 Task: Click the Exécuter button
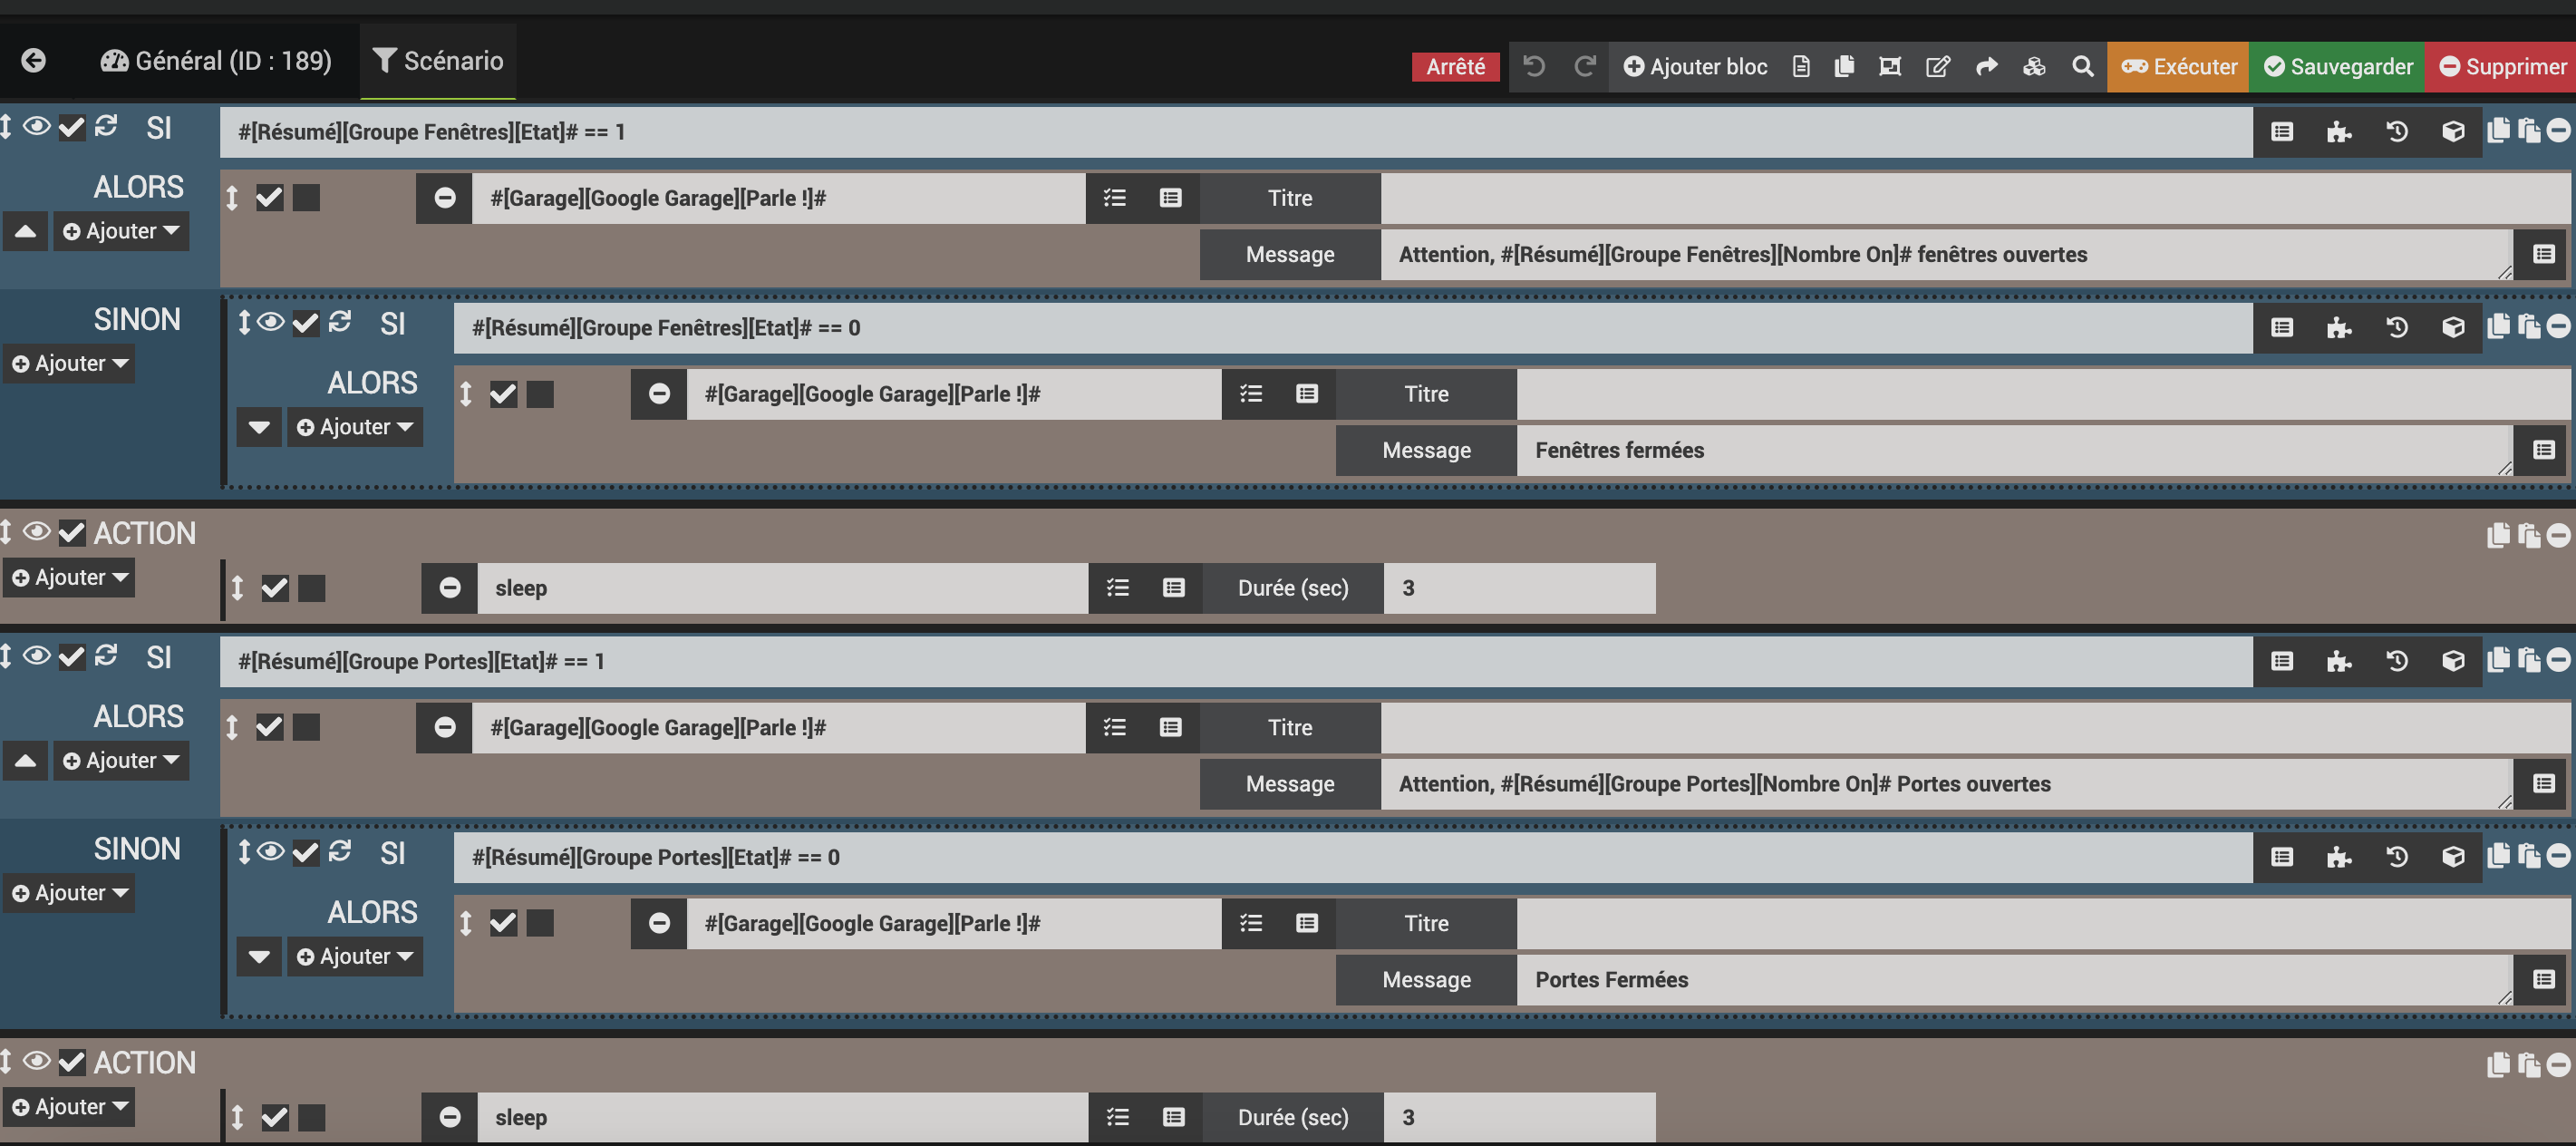(2178, 67)
